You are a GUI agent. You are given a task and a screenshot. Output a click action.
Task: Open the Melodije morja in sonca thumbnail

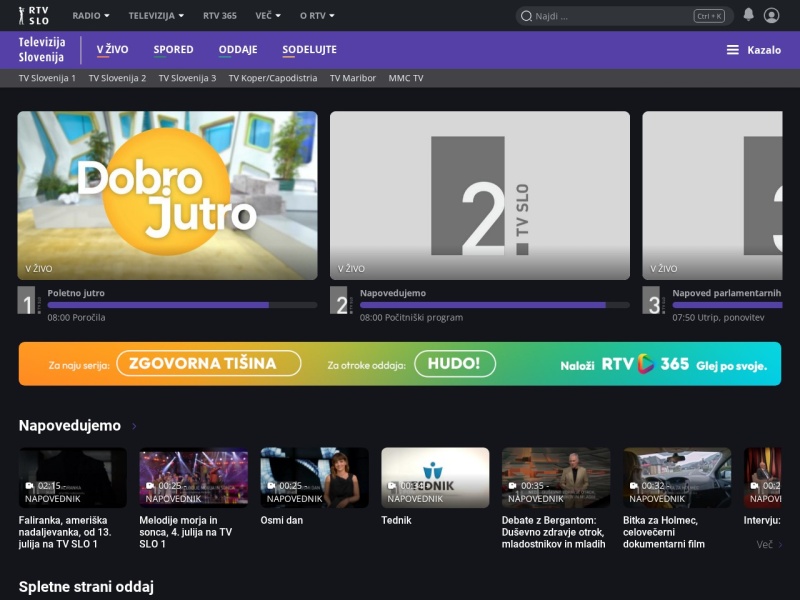click(193, 478)
